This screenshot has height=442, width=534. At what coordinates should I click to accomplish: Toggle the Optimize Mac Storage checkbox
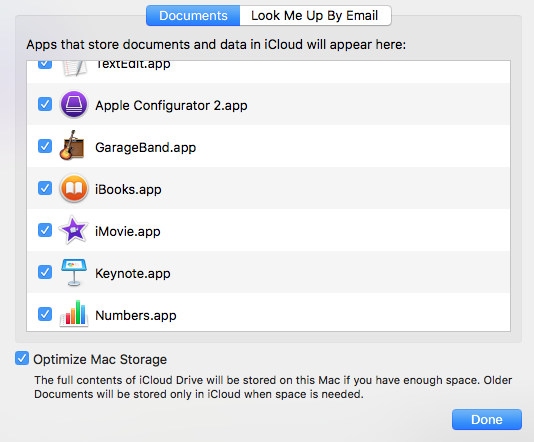[x=22, y=359]
